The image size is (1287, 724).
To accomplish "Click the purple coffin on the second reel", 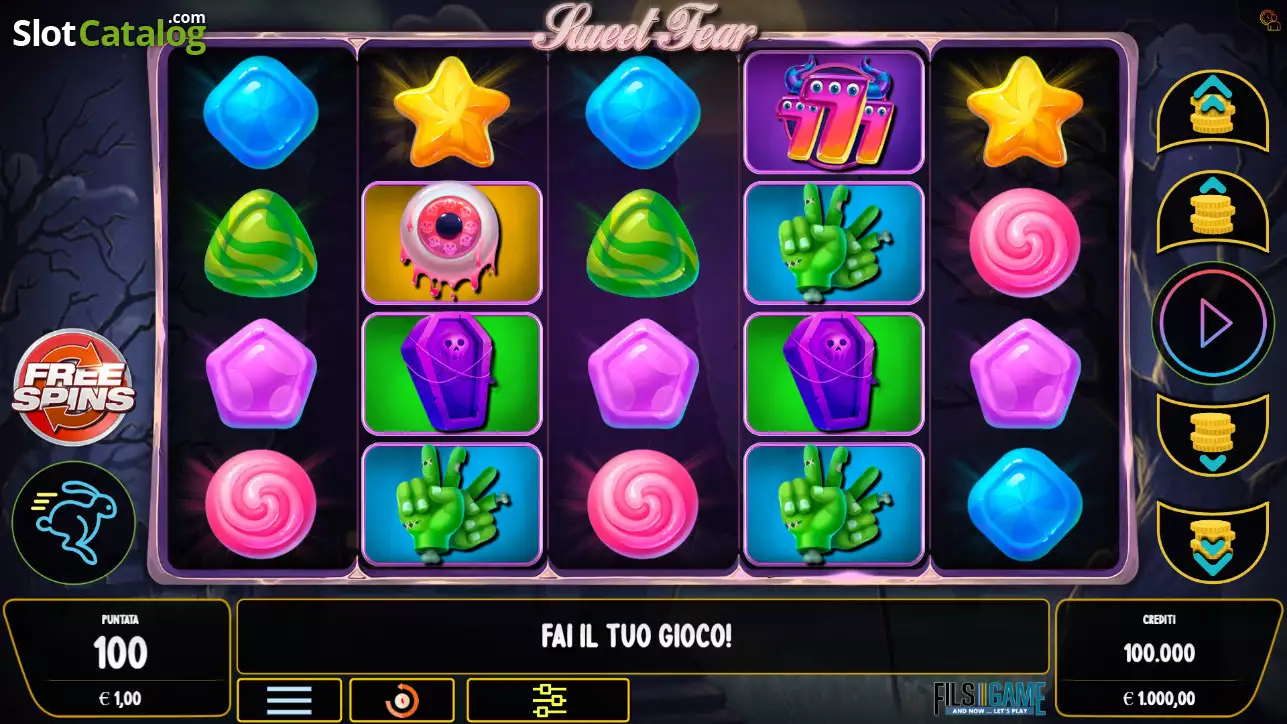I will coord(452,373).
